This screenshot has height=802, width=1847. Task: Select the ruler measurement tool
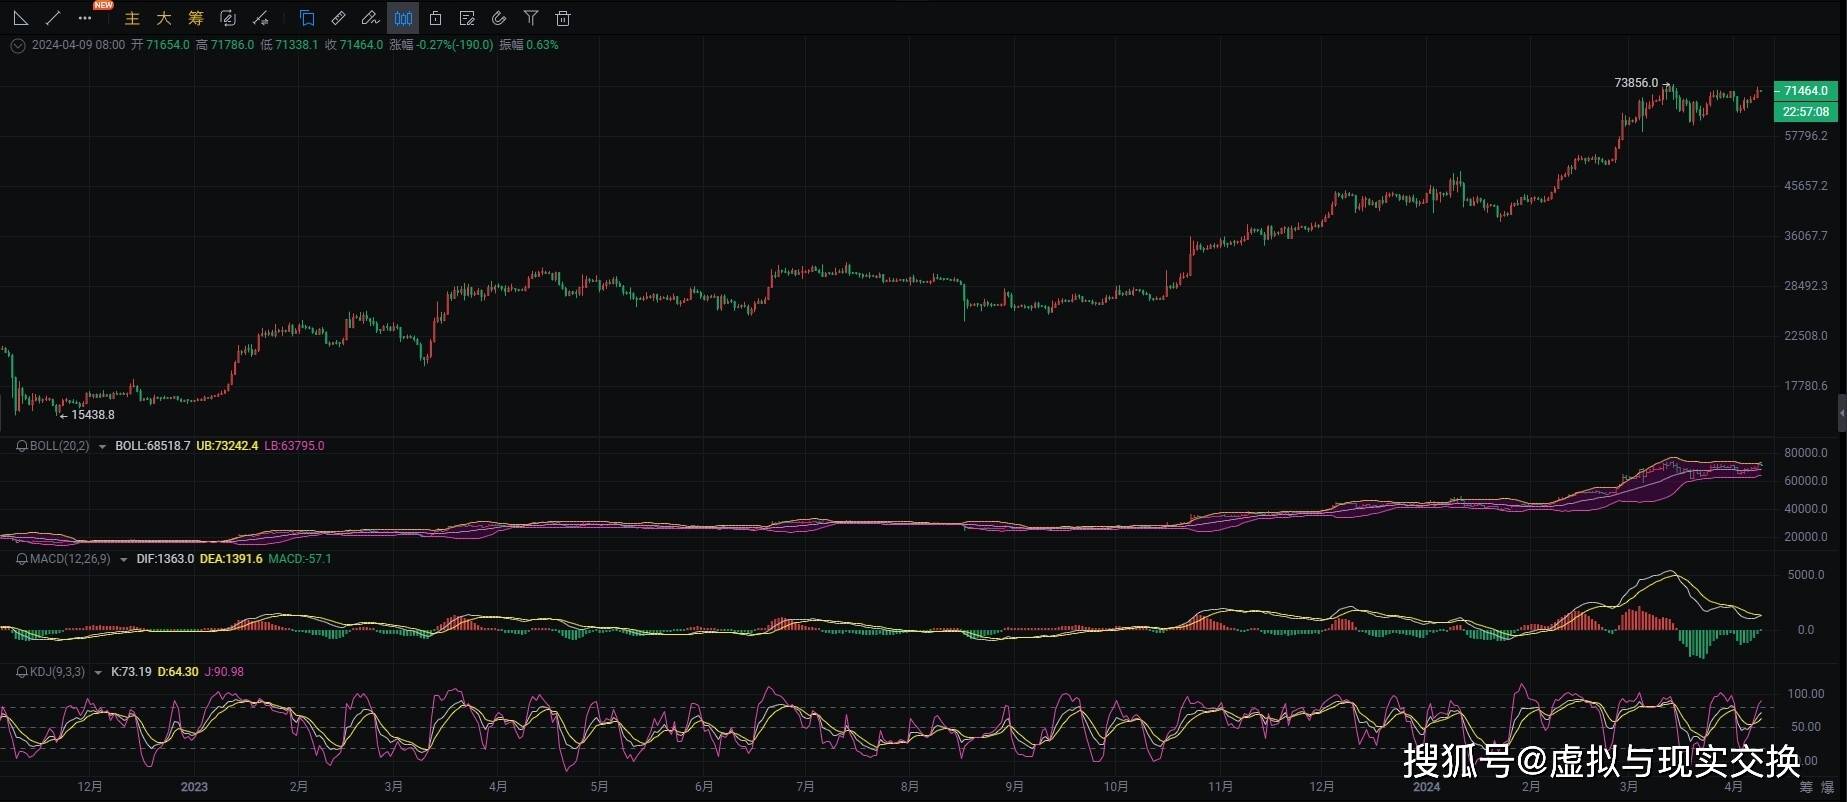[339, 18]
